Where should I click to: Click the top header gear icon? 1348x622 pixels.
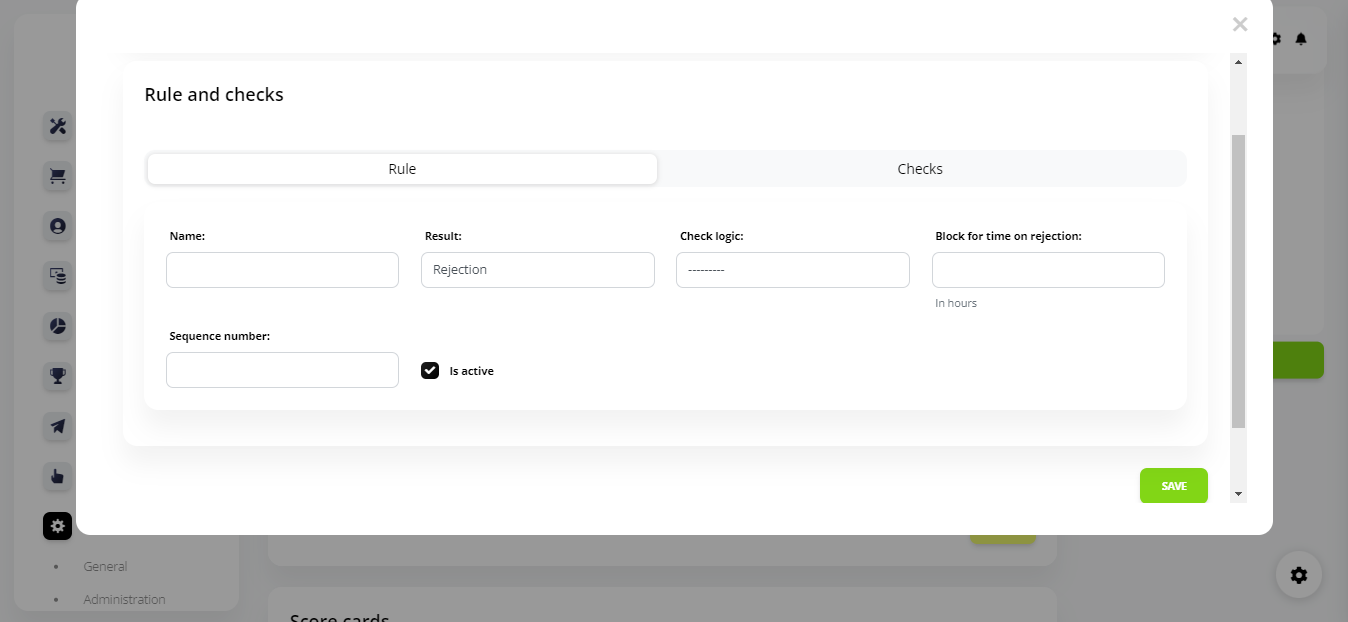pyautogui.click(x=1277, y=39)
